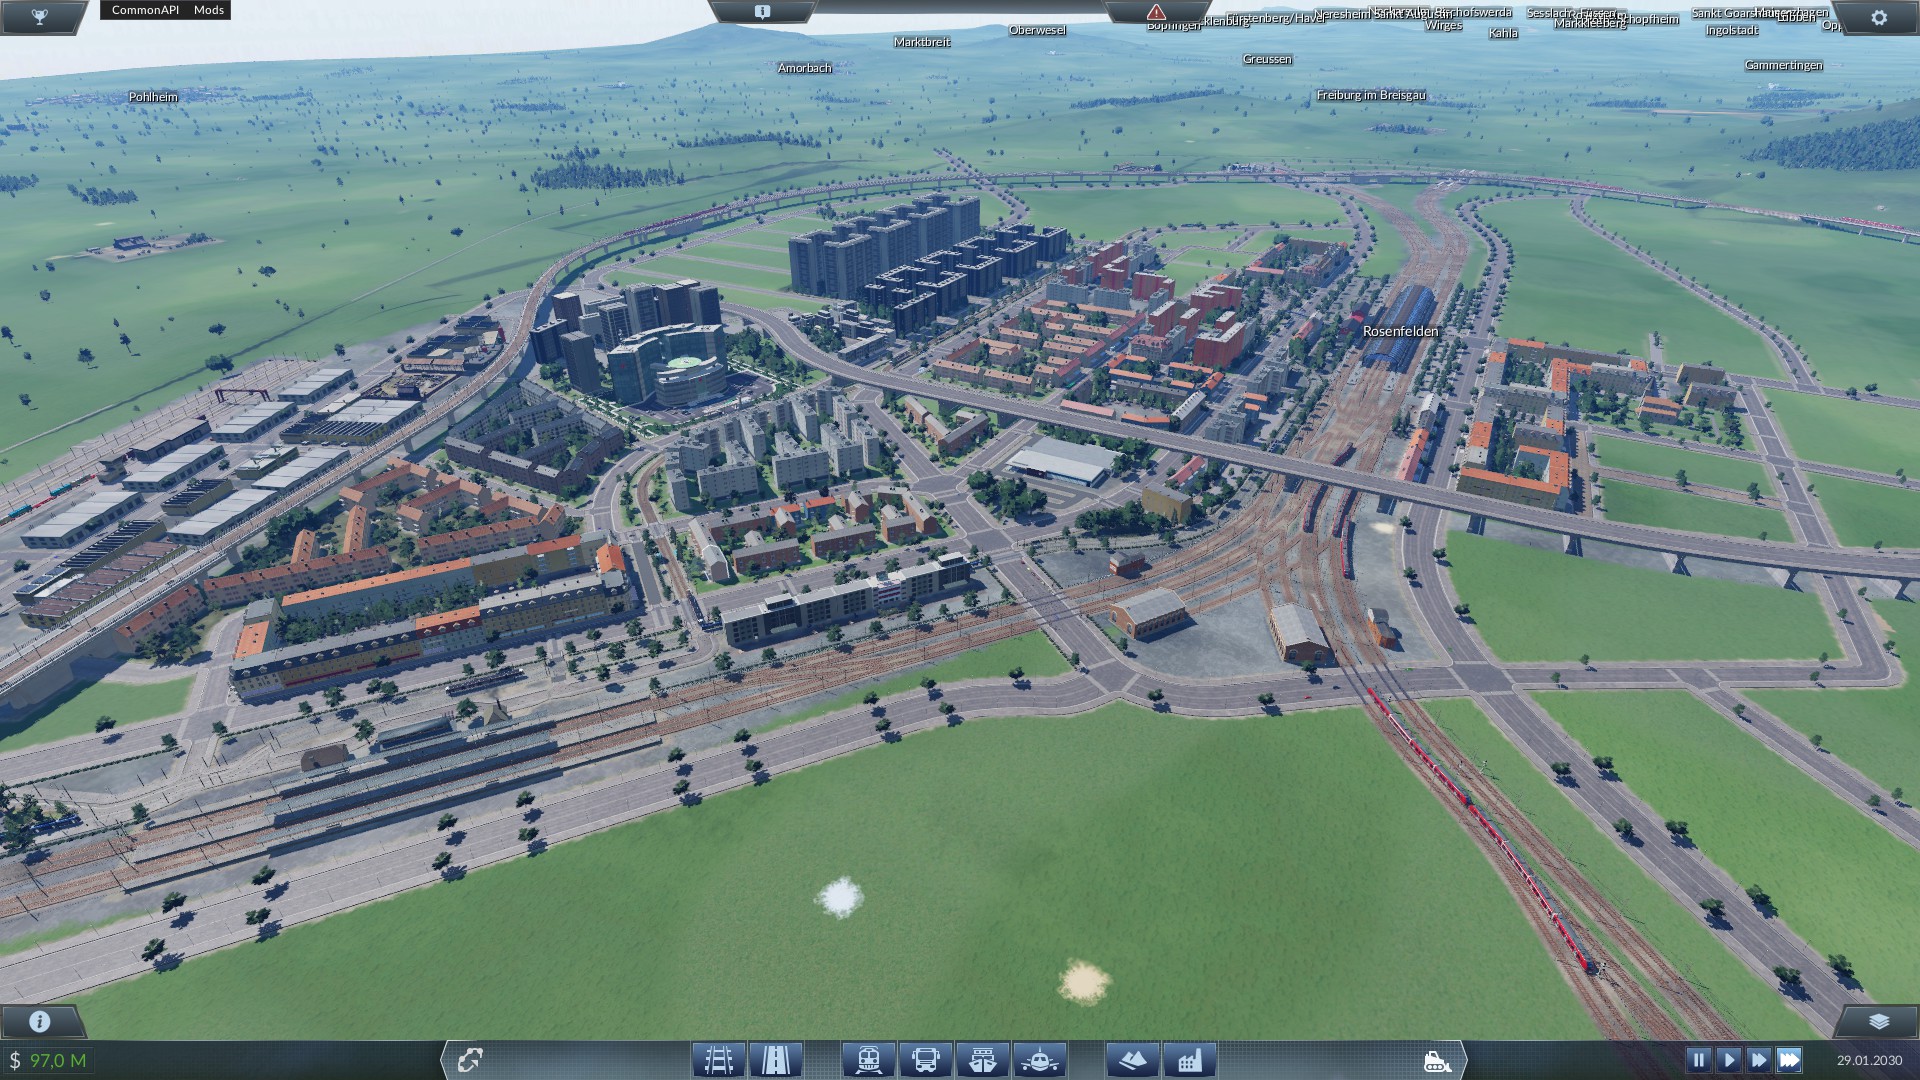Click the 29.01.2030 game date
Image resolution: width=1920 pixels, height=1080 pixels.
[1869, 1060]
